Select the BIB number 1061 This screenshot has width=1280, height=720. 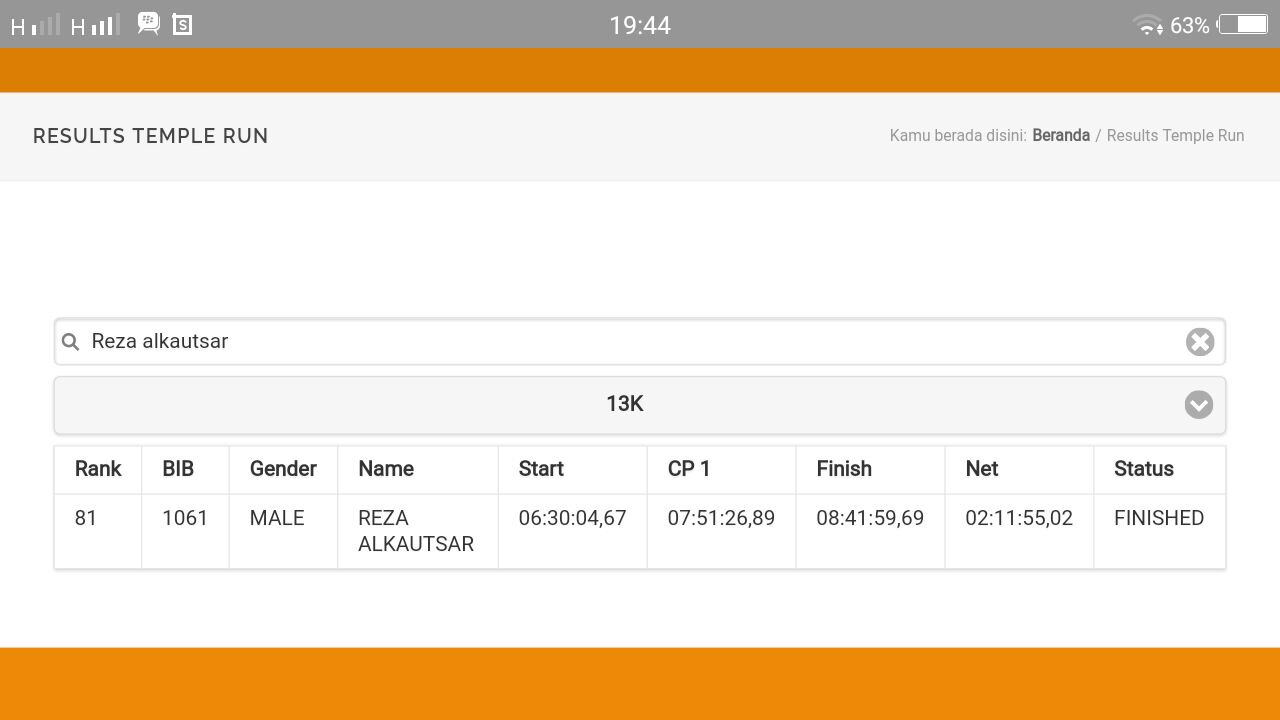pyautogui.click(x=185, y=518)
